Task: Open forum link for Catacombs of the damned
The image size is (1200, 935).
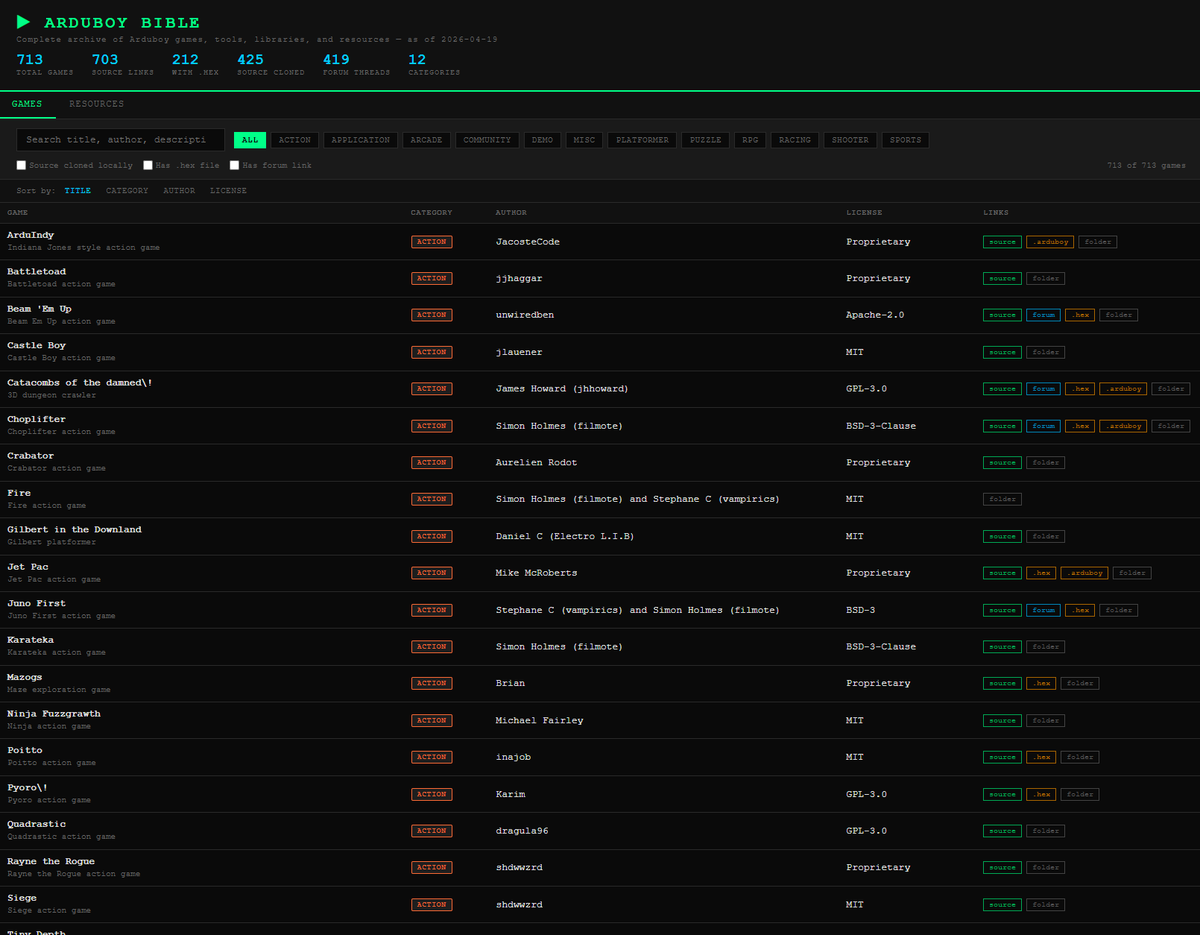Action: tap(1043, 389)
